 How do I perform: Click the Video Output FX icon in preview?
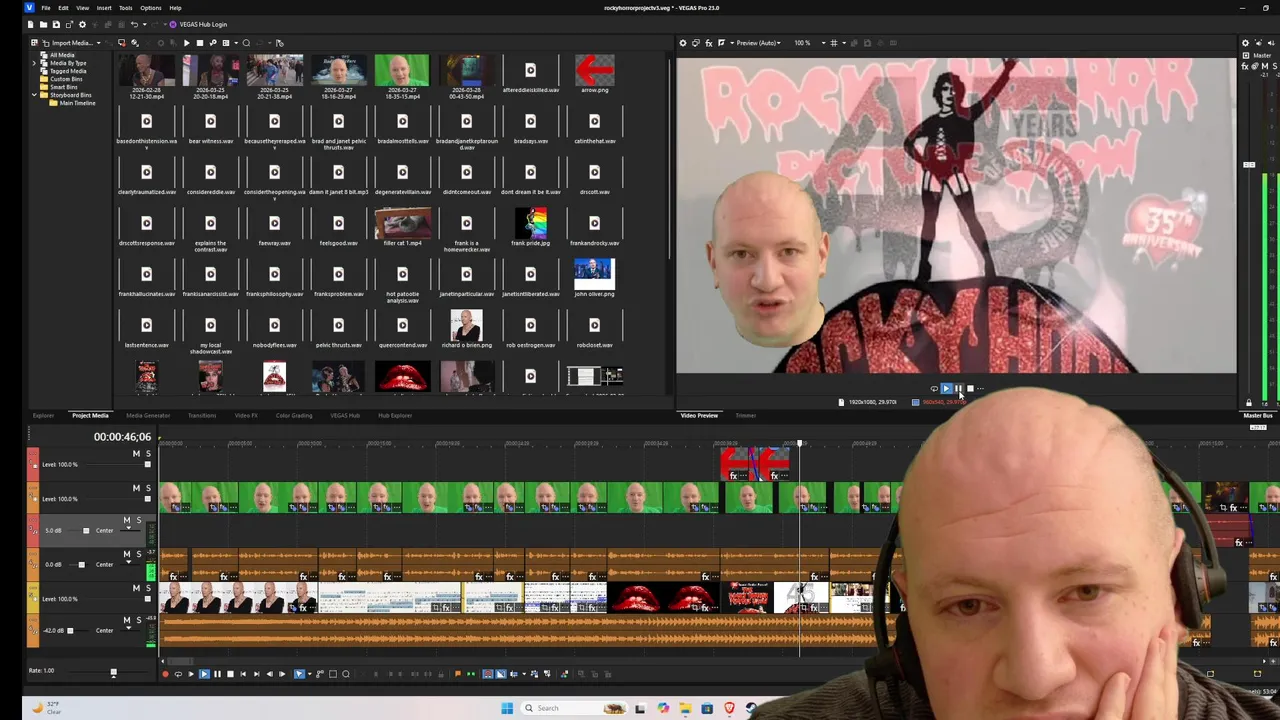tap(709, 43)
